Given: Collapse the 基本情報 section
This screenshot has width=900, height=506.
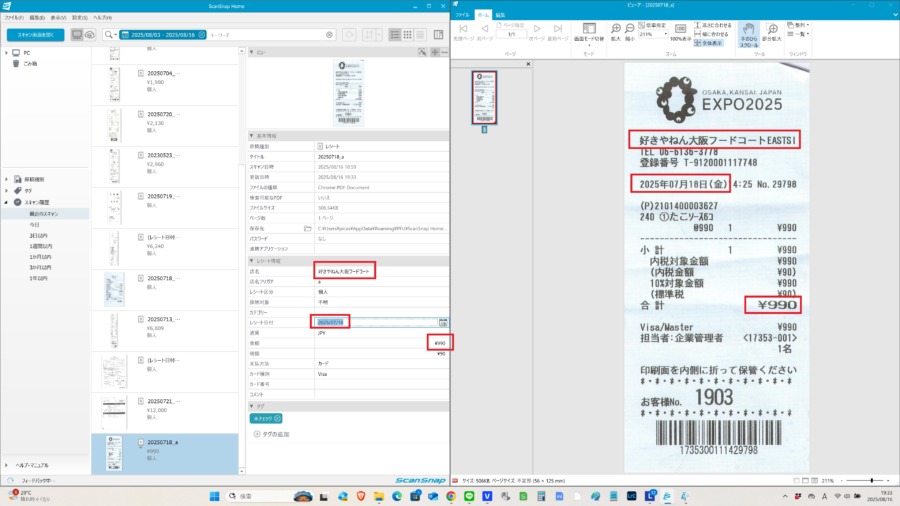Looking at the screenshot, I should [x=251, y=136].
